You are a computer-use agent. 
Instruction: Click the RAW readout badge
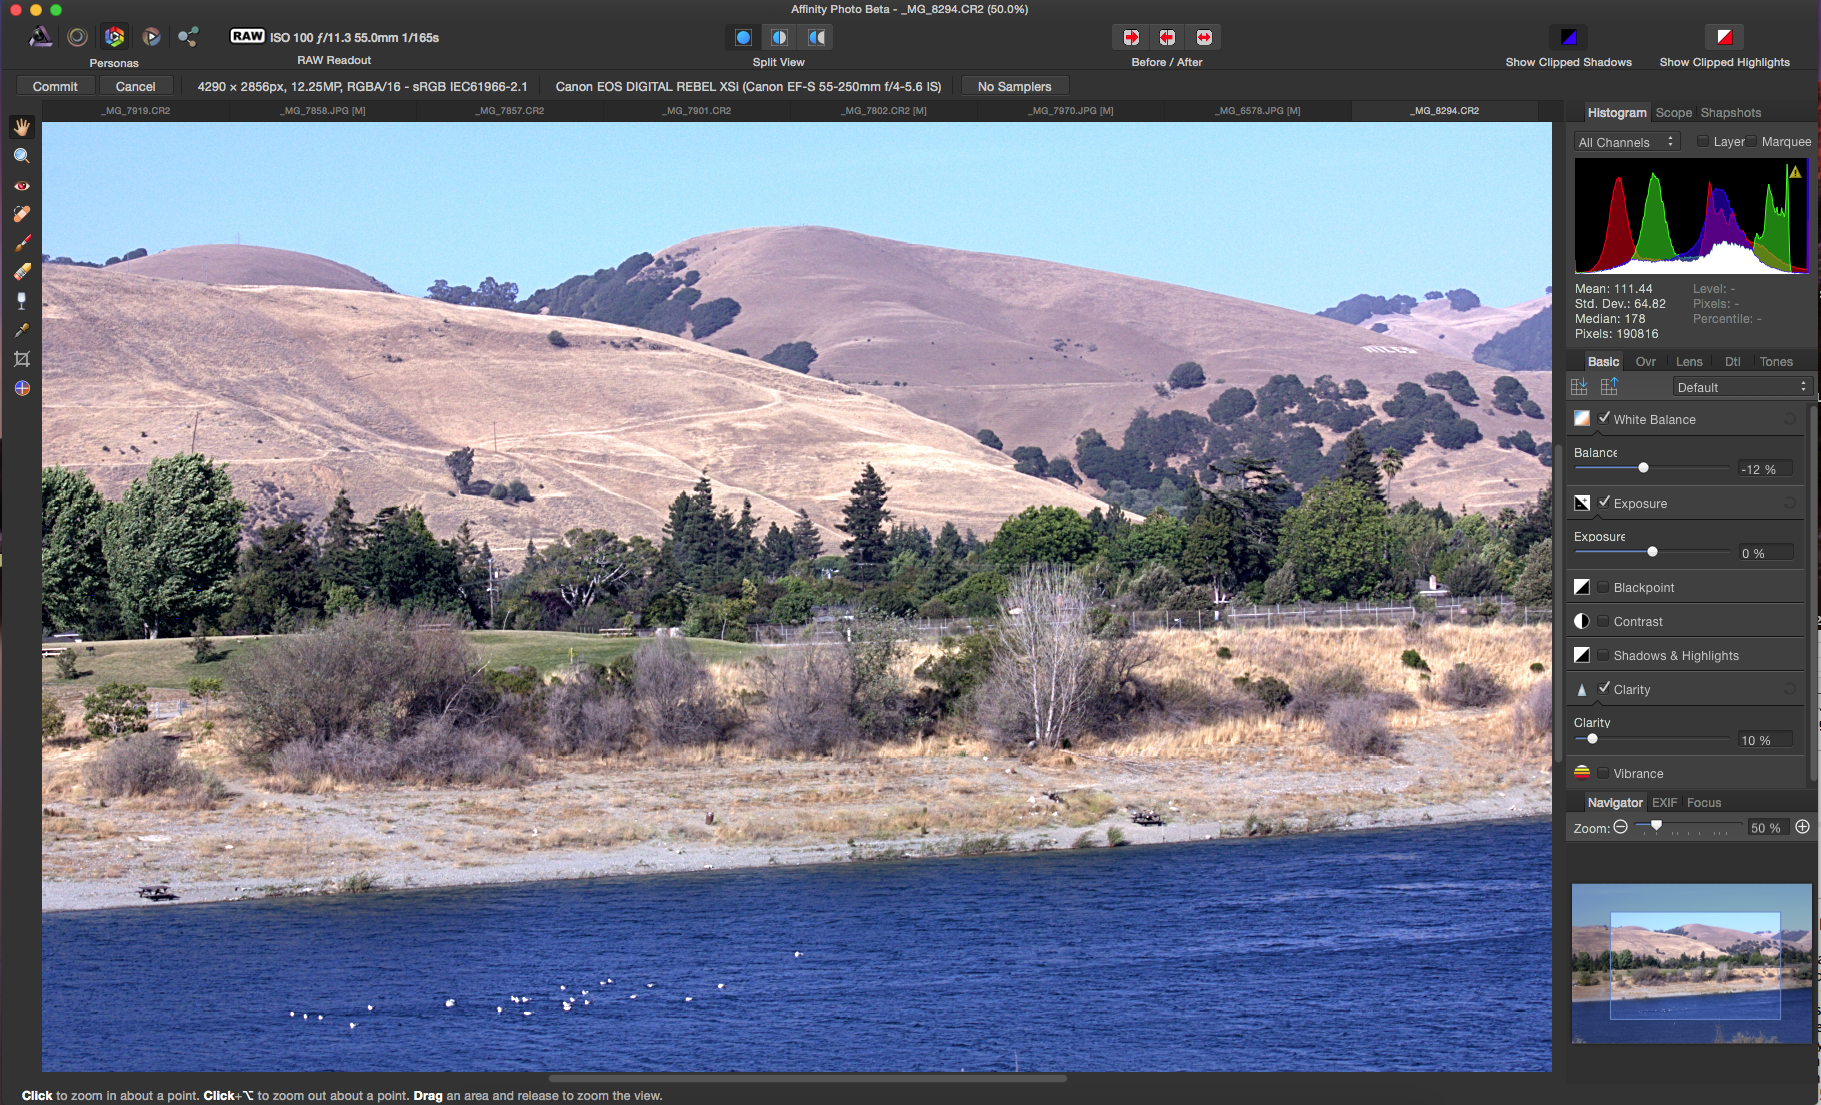(247, 36)
